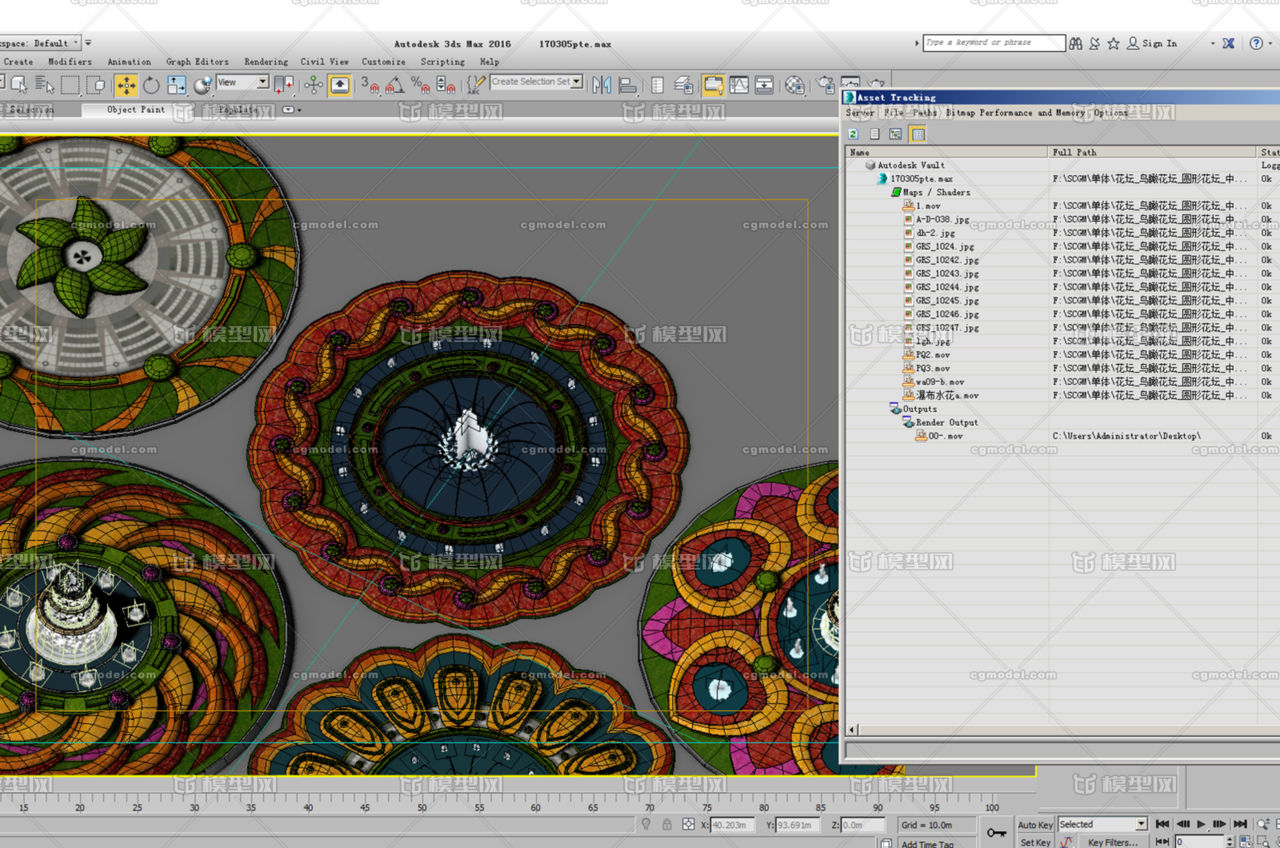Screen dimensions: 1280x848
Task: Toggle Keyboard Shortcut Override icon
Action: pos(339,85)
